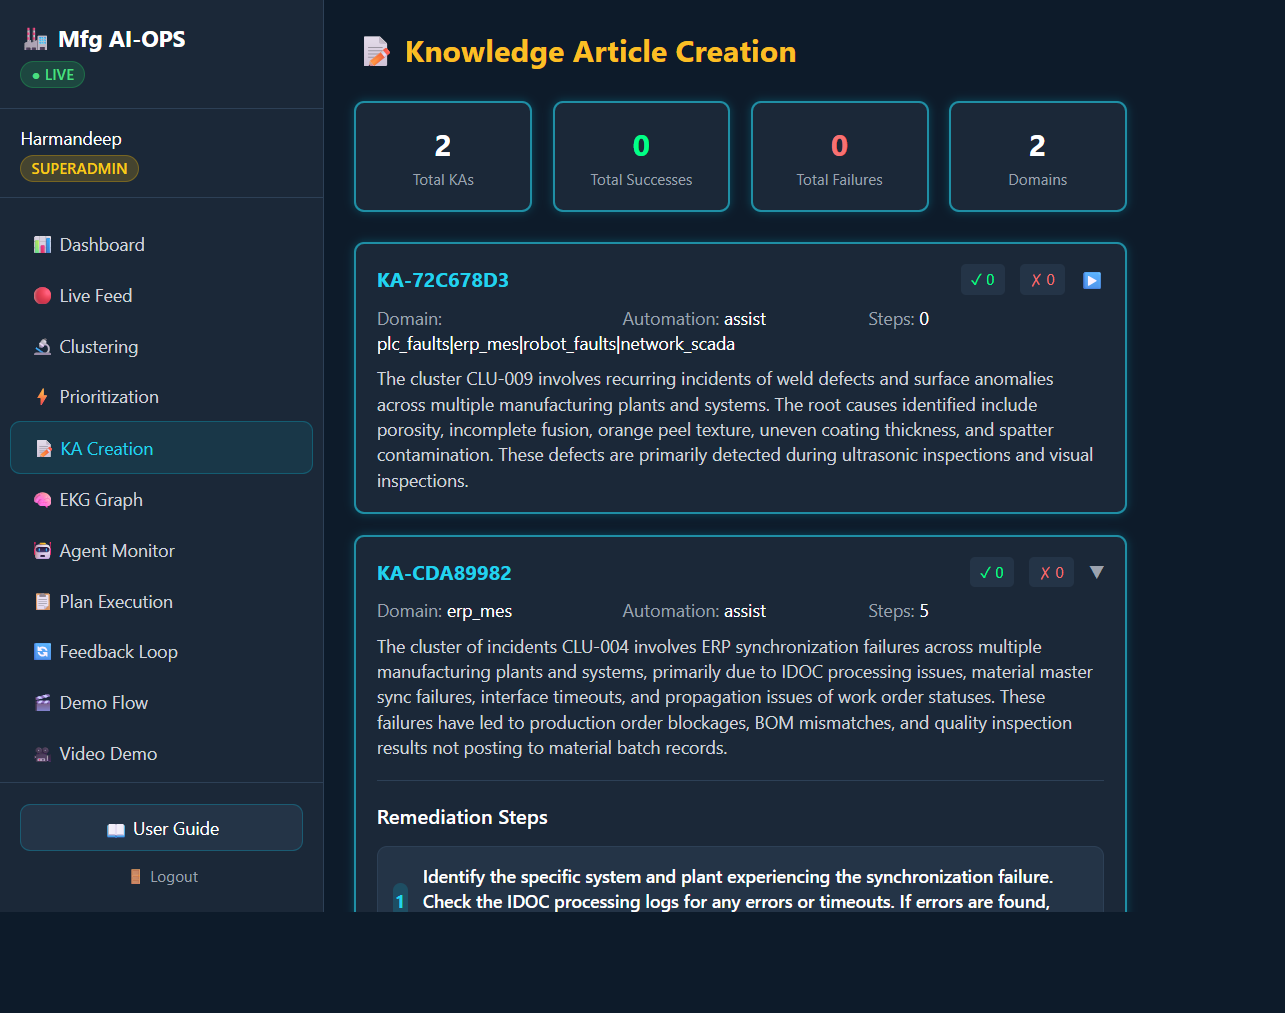Click the SUPERADMIN role badge

[x=79, y=169]
